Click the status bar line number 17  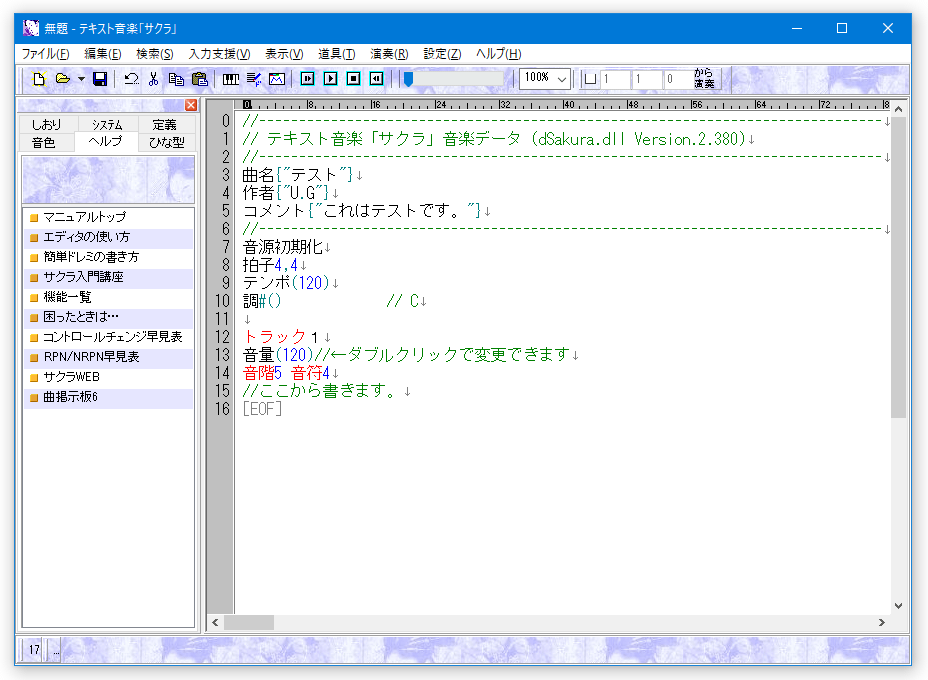[x=34, y=650]
